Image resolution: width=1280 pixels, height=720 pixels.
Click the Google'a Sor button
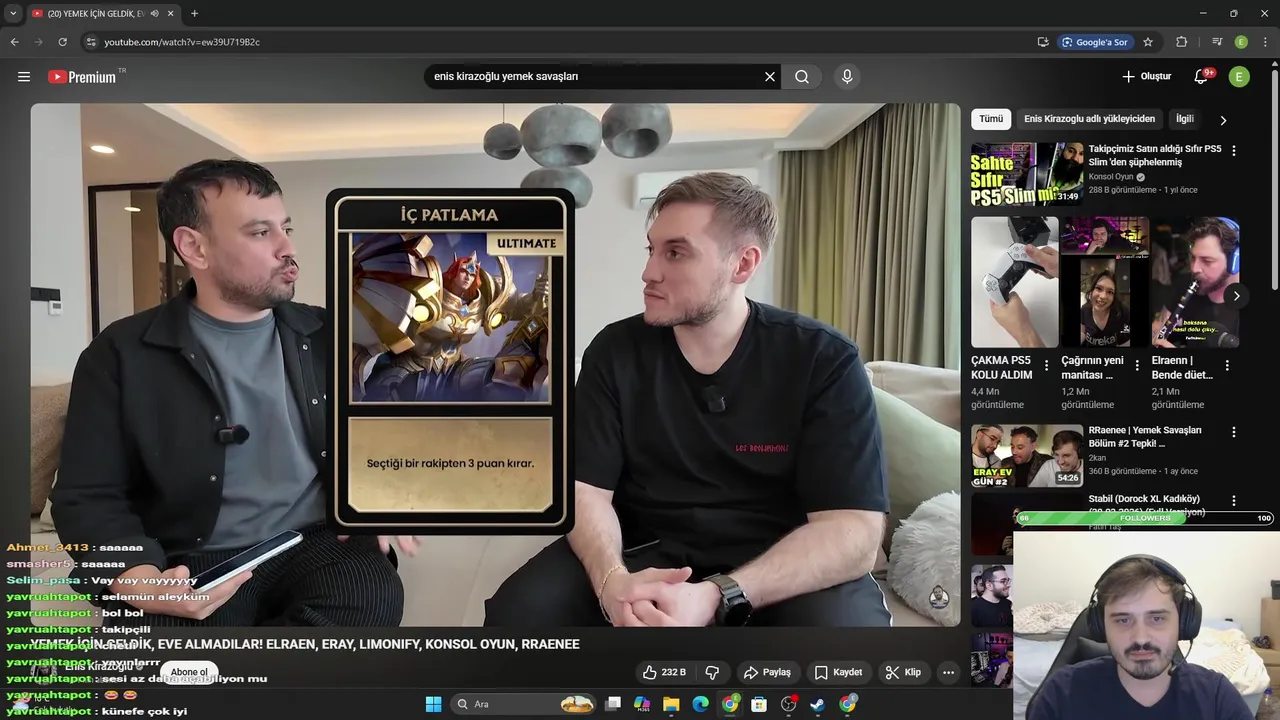[x=1095, y=42]
